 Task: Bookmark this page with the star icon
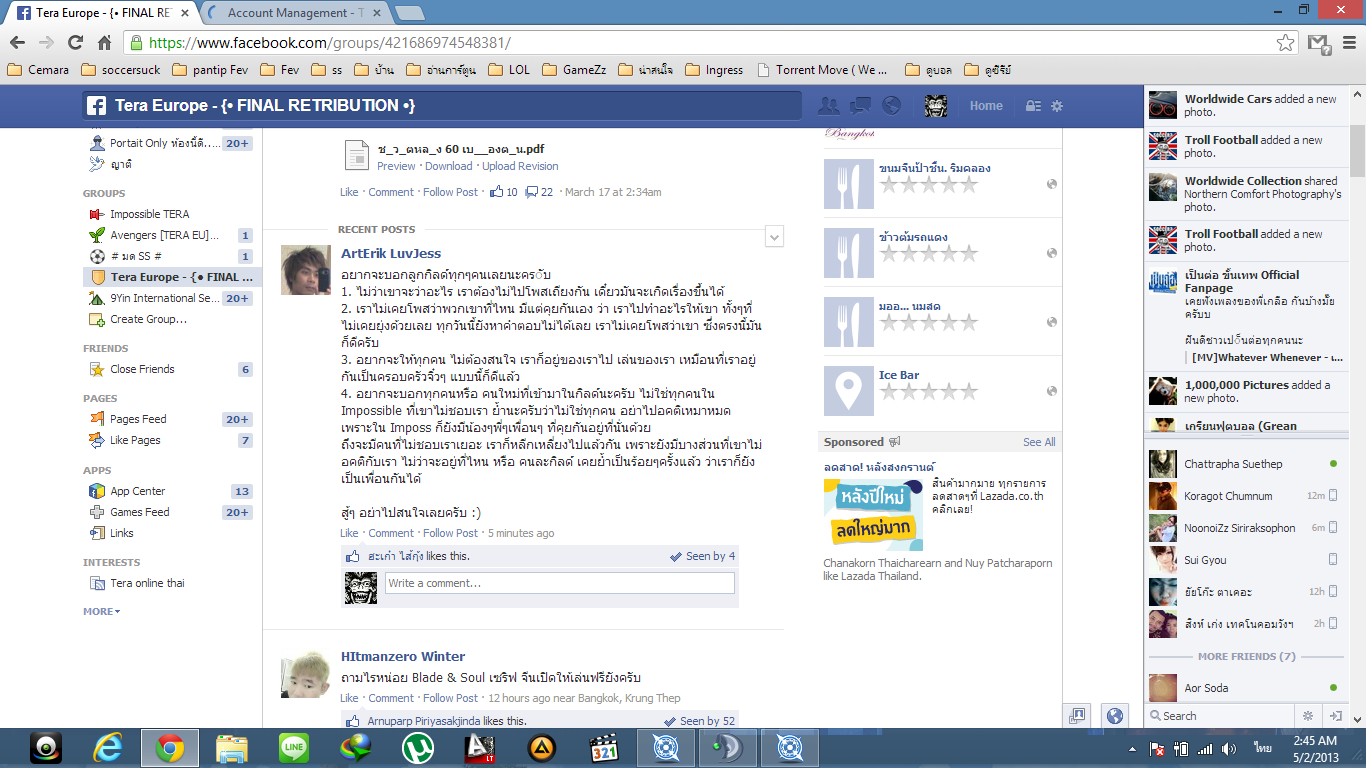1286,43
